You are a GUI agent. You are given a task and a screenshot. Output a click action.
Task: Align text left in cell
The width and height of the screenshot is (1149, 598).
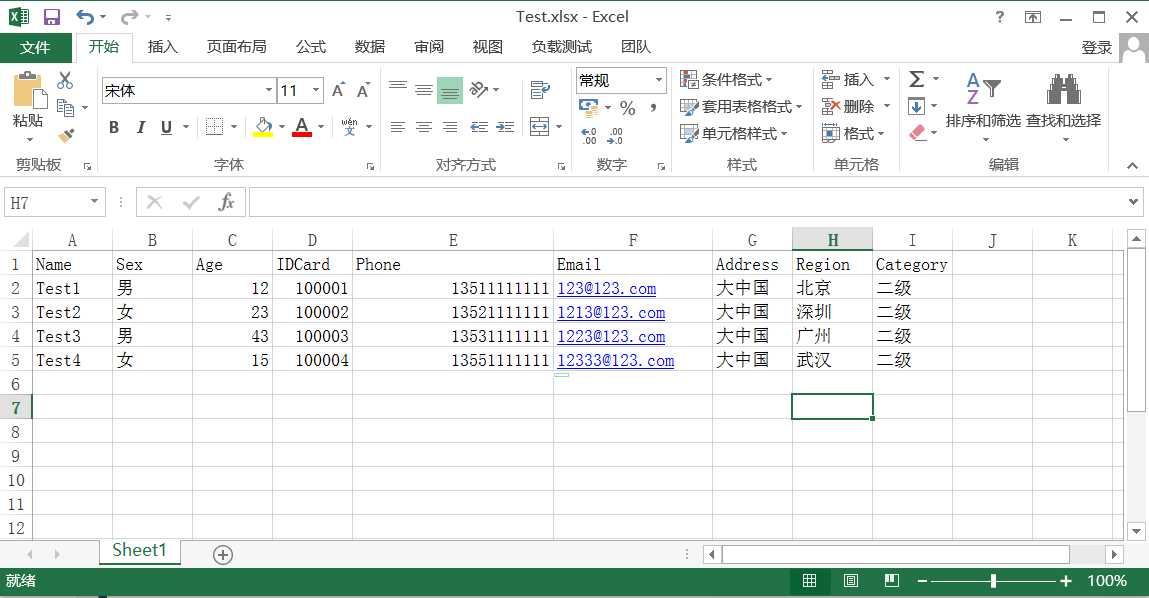click(x=398, y=127)
